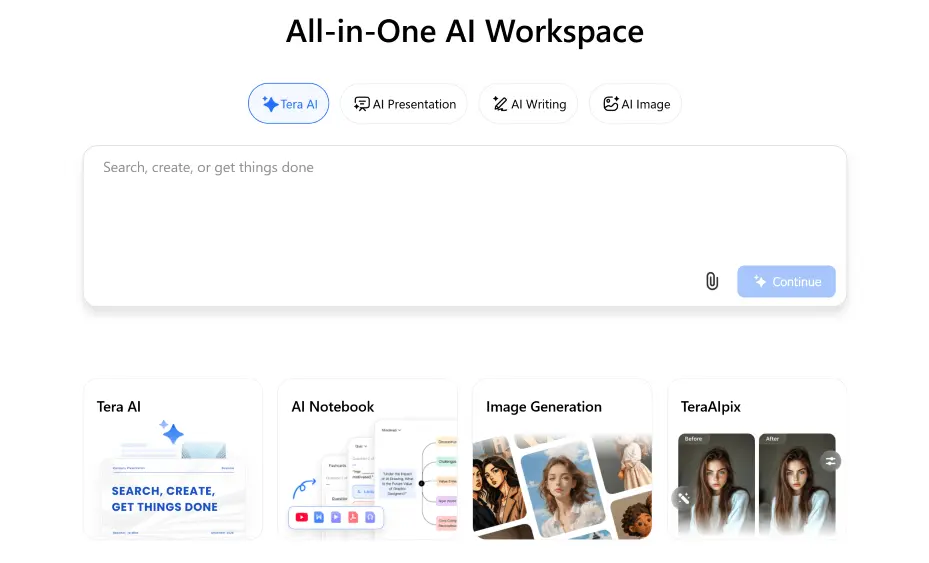Click the pencil icon in AI Writing tab
The image size is (929, 563).
(x=500, y=104)
